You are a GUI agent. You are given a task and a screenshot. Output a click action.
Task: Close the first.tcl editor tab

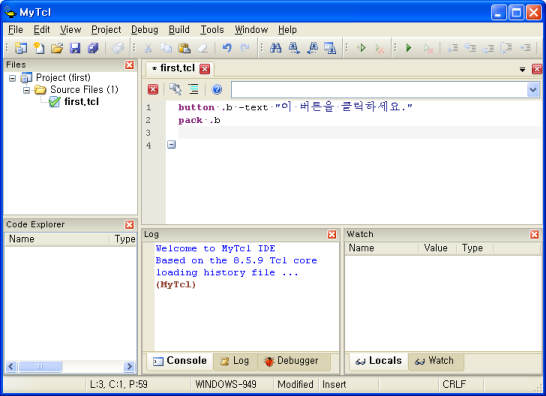[205, 69]
